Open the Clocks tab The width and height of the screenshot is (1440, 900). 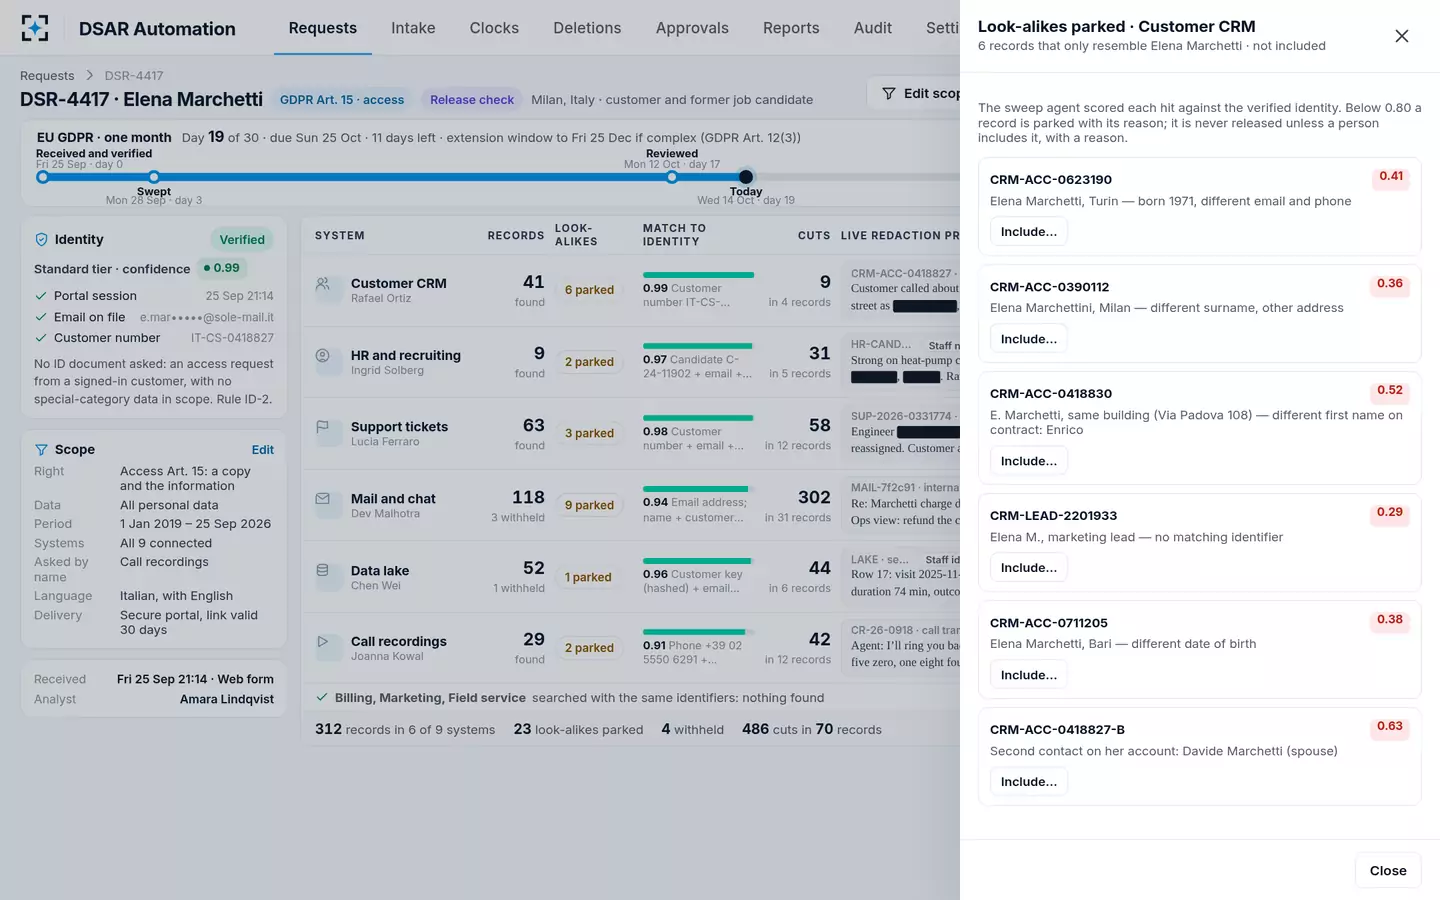[x=494, y=28]
